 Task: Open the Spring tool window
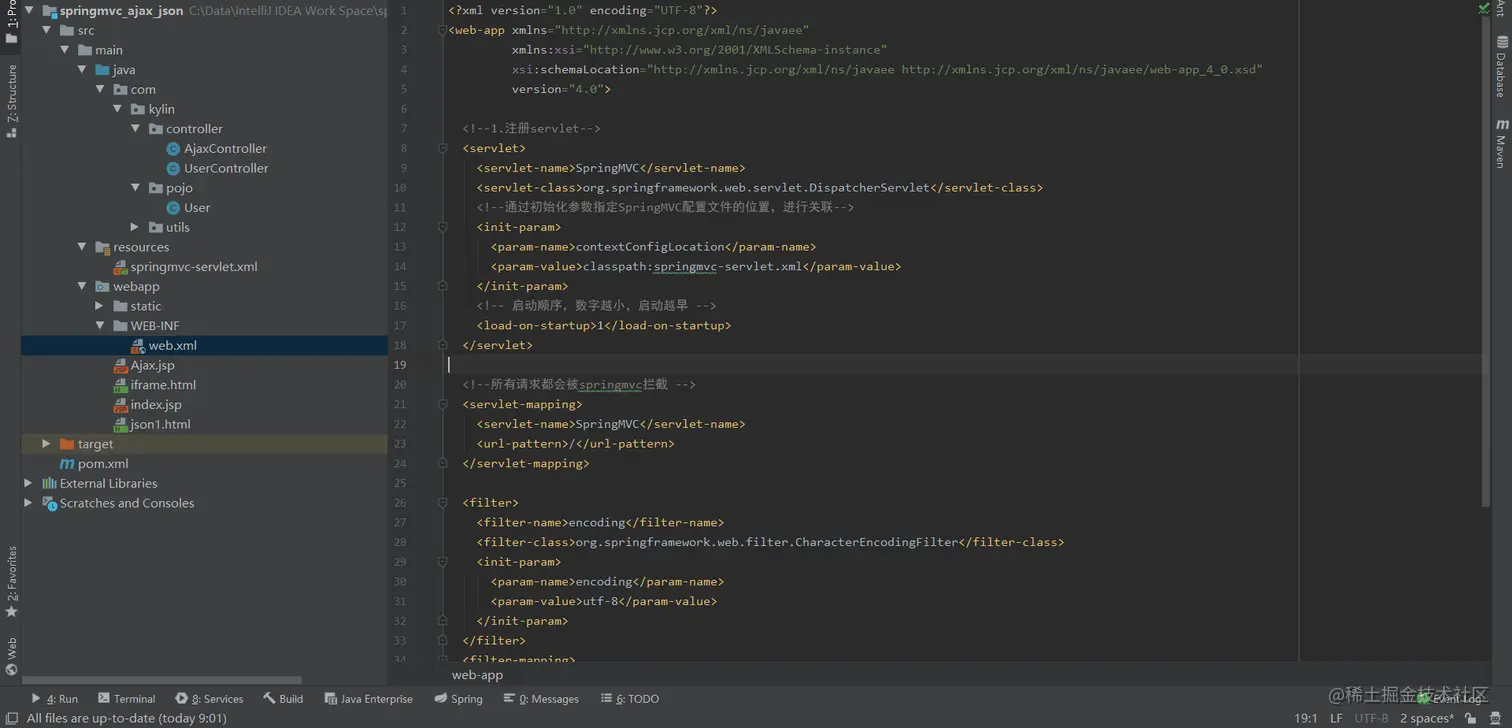pos(459,699)
